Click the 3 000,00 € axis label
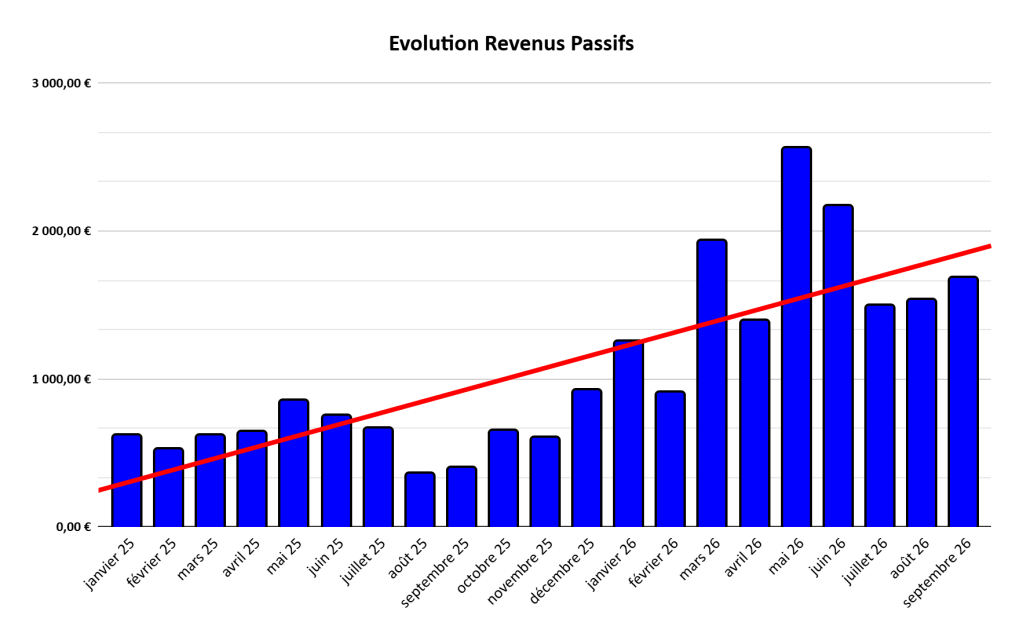The width and height of the screenshot is (1023, 637). [61, 83]
